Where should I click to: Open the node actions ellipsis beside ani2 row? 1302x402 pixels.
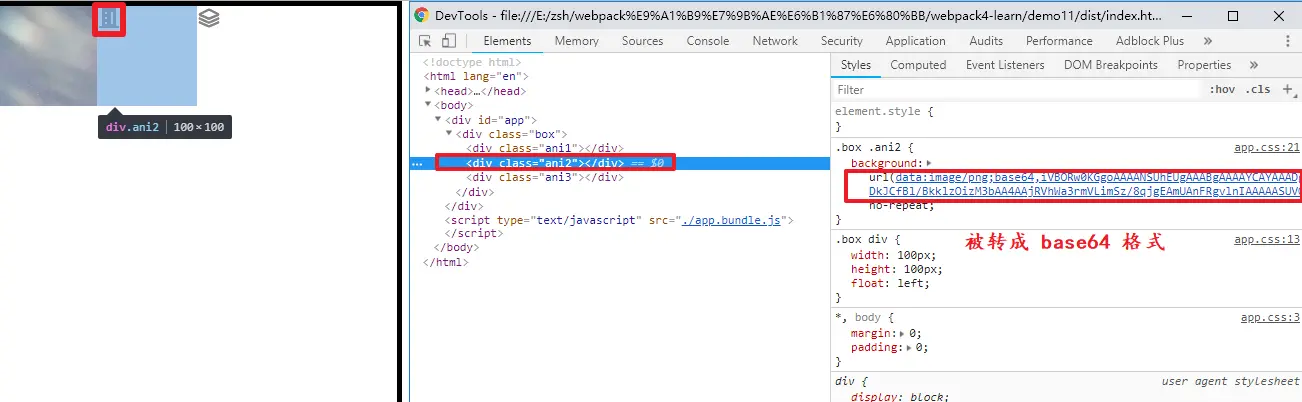point(417,162)
